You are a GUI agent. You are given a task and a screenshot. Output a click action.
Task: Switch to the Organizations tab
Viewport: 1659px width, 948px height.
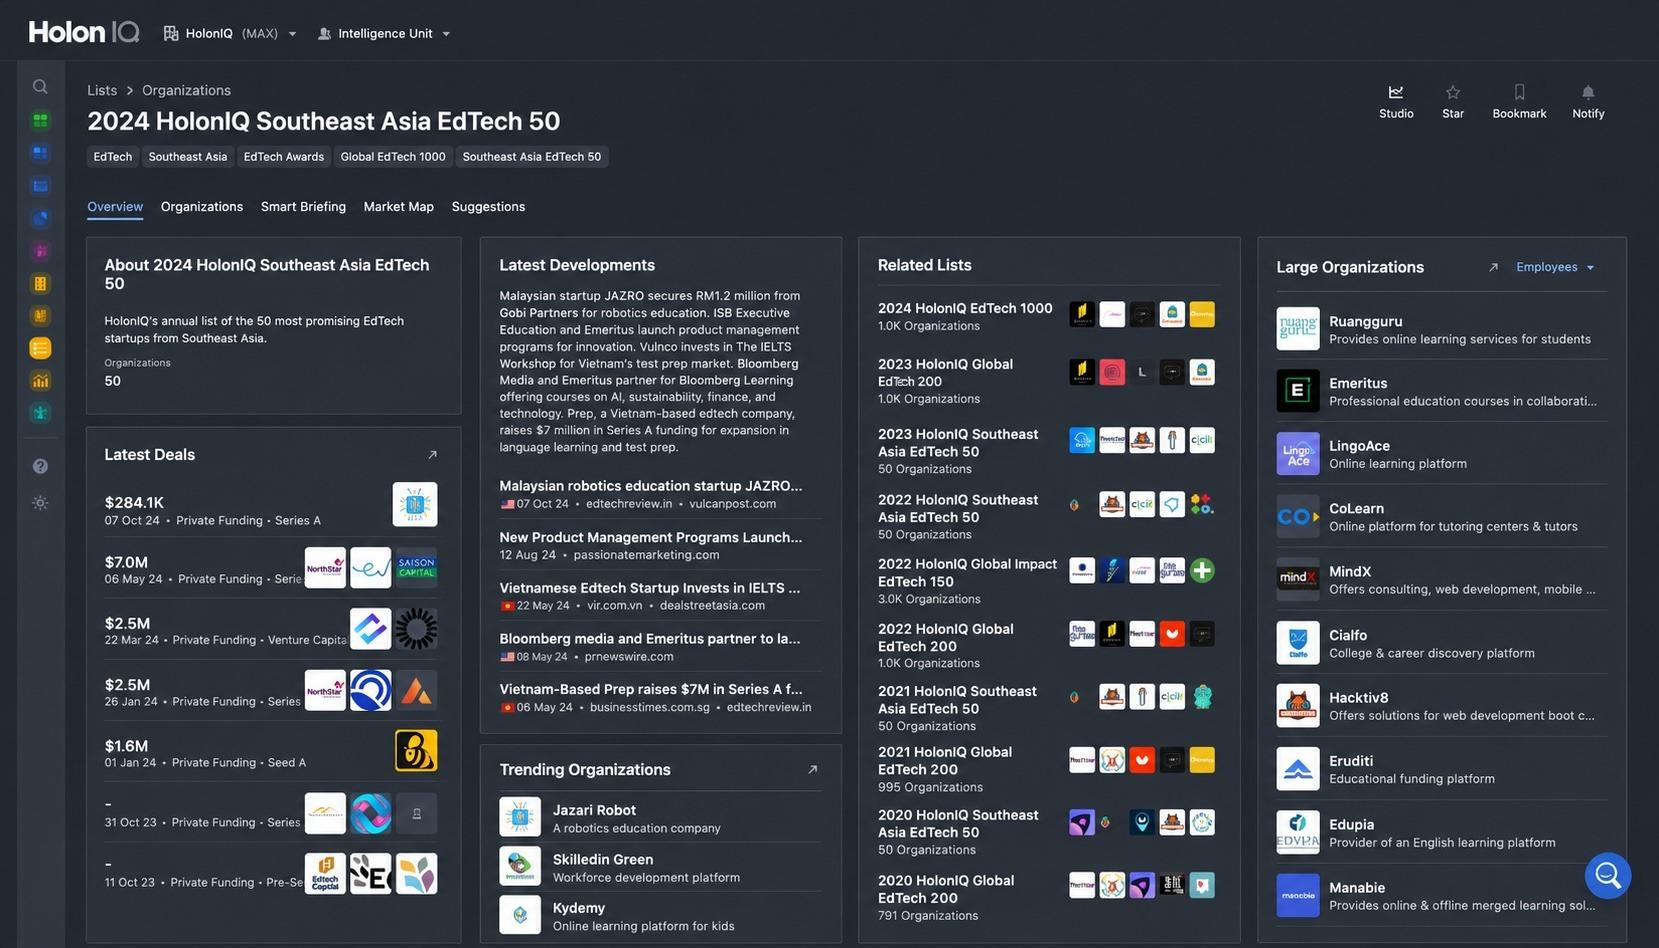click(202, 207)
